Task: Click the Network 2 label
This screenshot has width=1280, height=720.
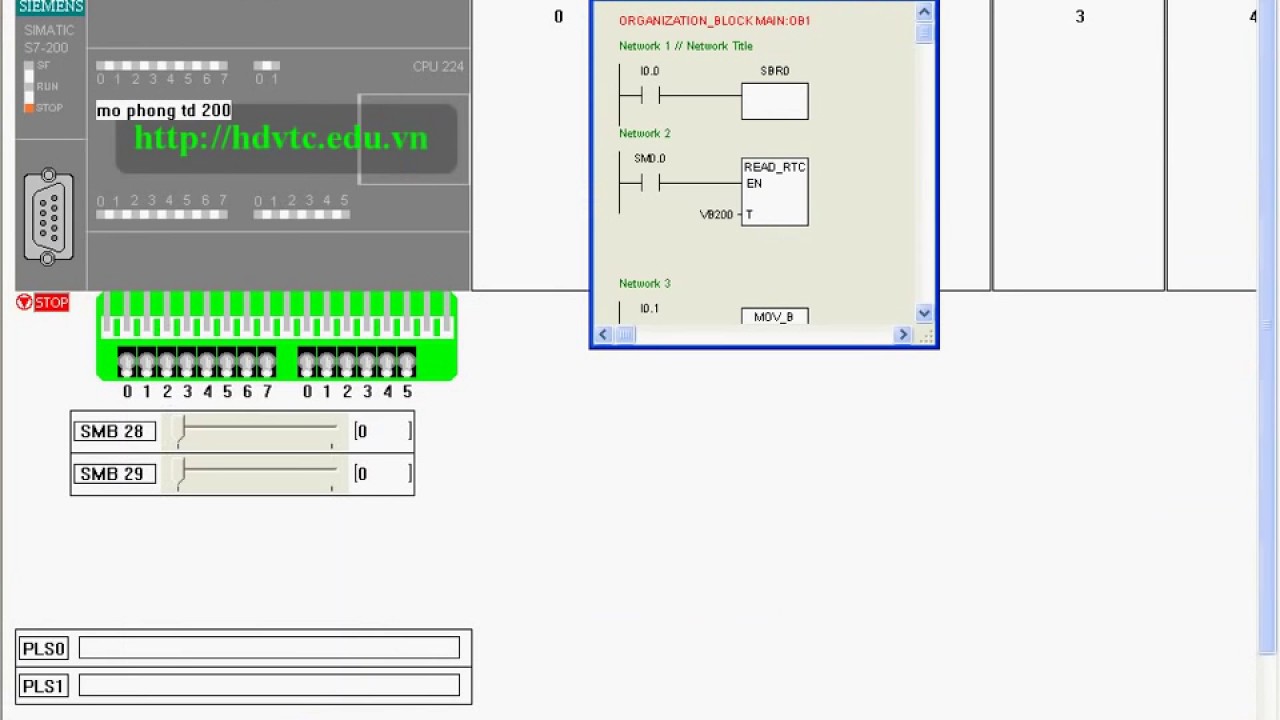Action: (645, 133)
